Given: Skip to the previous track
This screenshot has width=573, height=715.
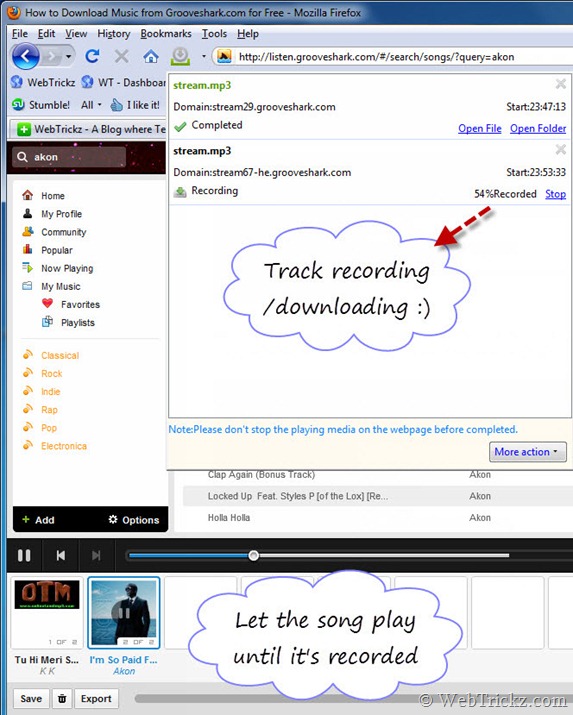Looking at the screenshot, I should click(61, 555).
